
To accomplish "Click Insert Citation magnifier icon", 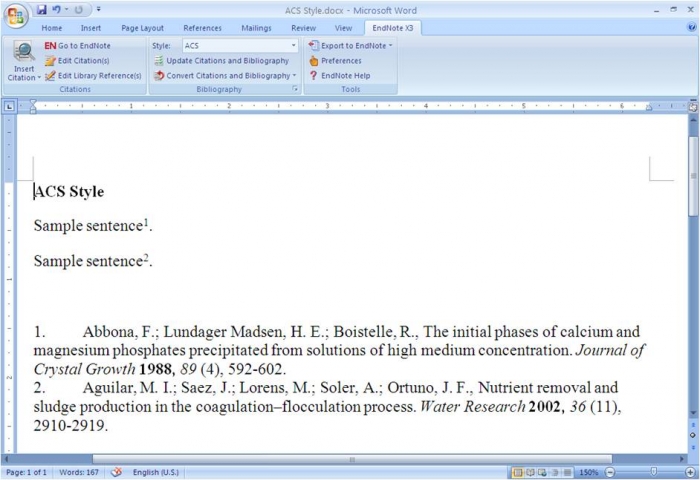I will pos(23,53).
